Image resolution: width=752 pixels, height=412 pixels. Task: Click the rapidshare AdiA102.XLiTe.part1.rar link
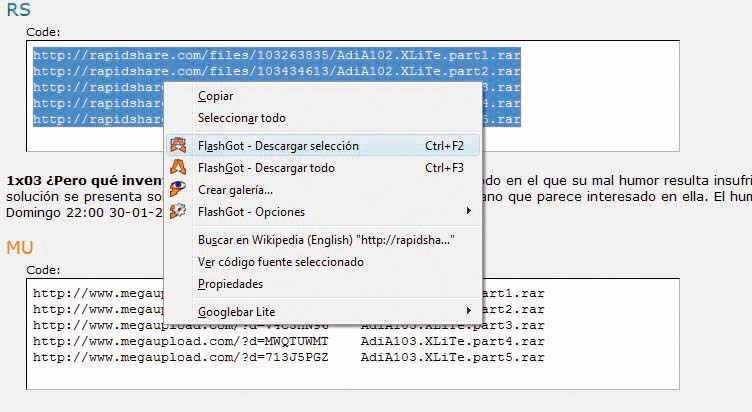point(276,55)
